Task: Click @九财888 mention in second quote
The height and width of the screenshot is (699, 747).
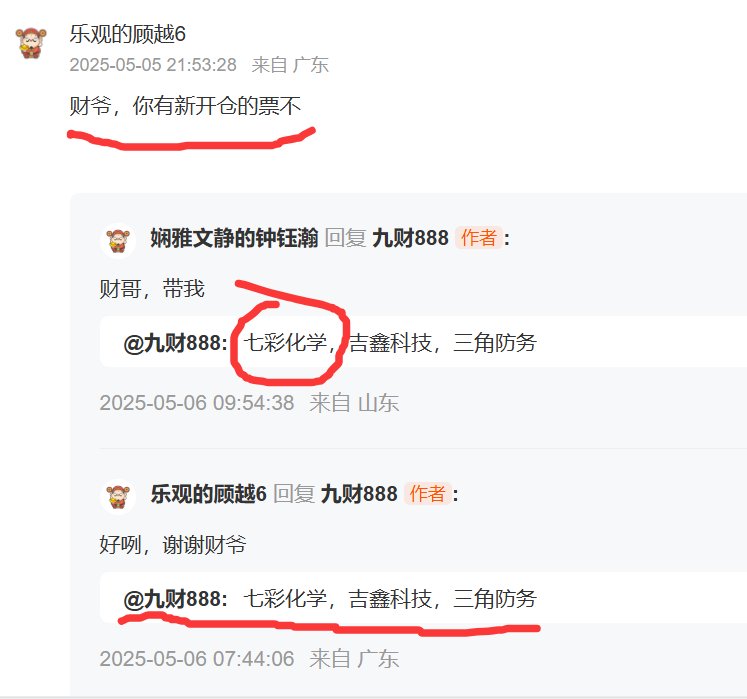Action: point(175,599)
